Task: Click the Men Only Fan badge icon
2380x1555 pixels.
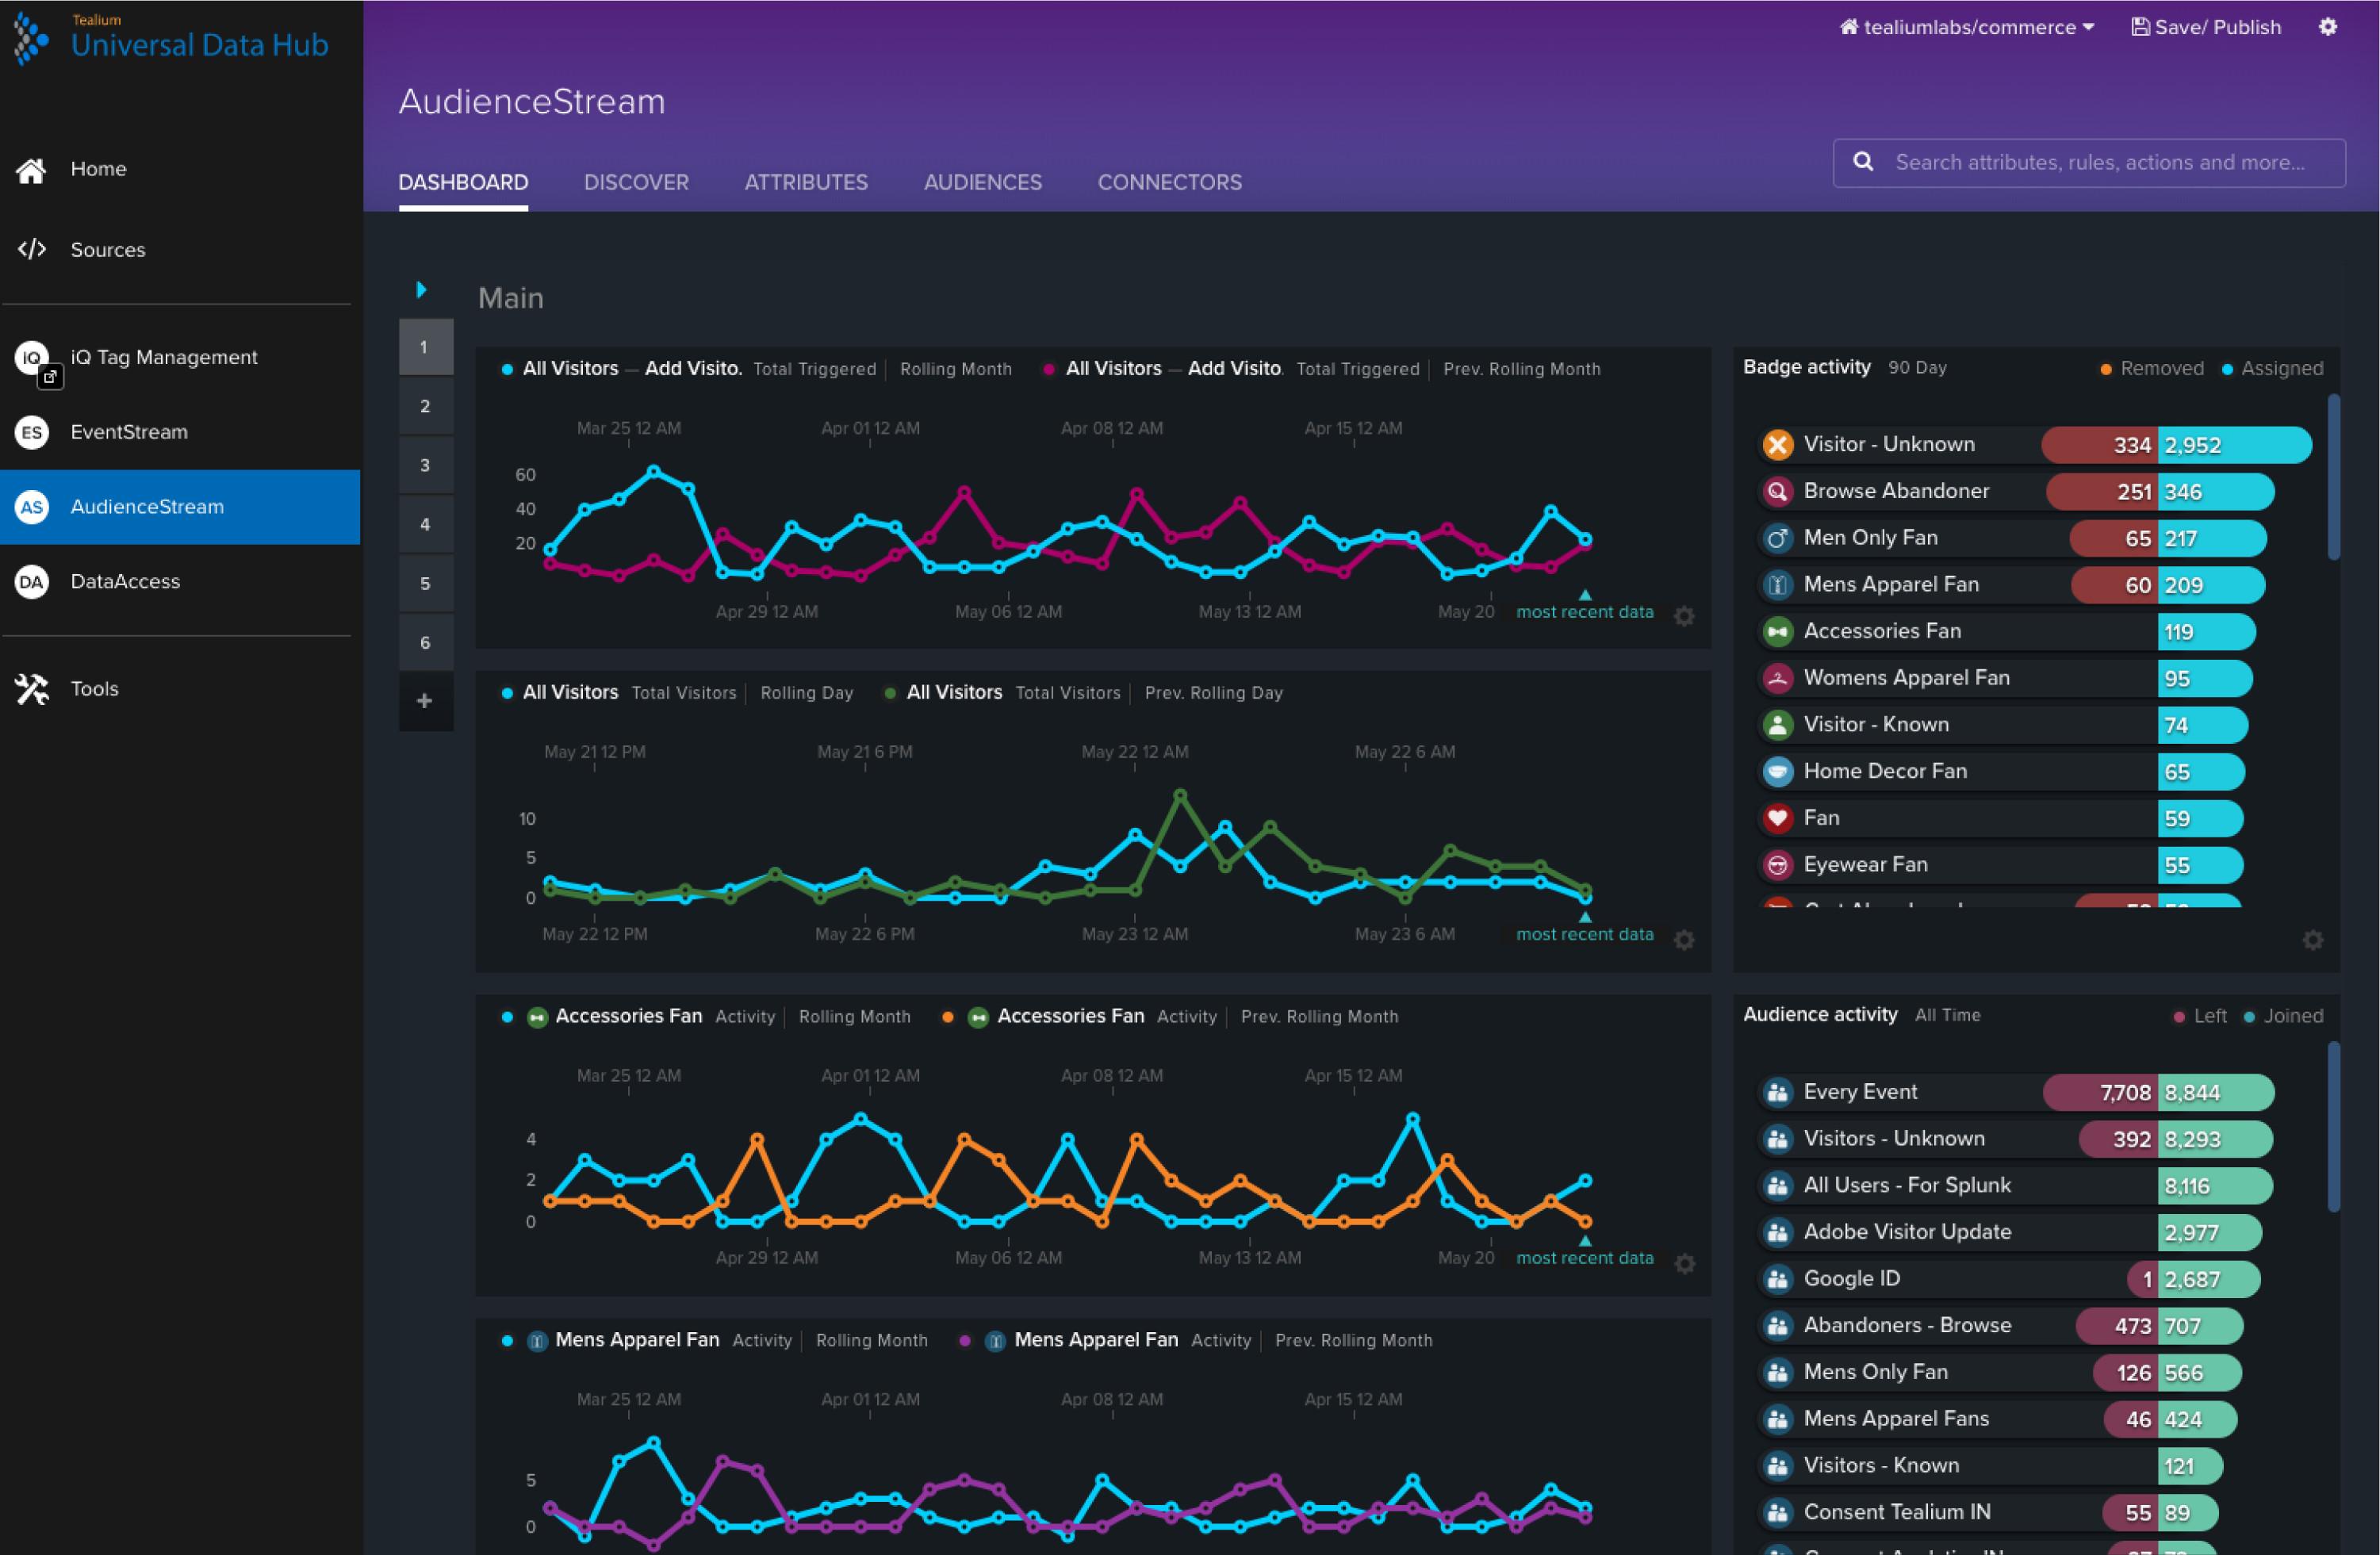Action: pos(1777,538)
